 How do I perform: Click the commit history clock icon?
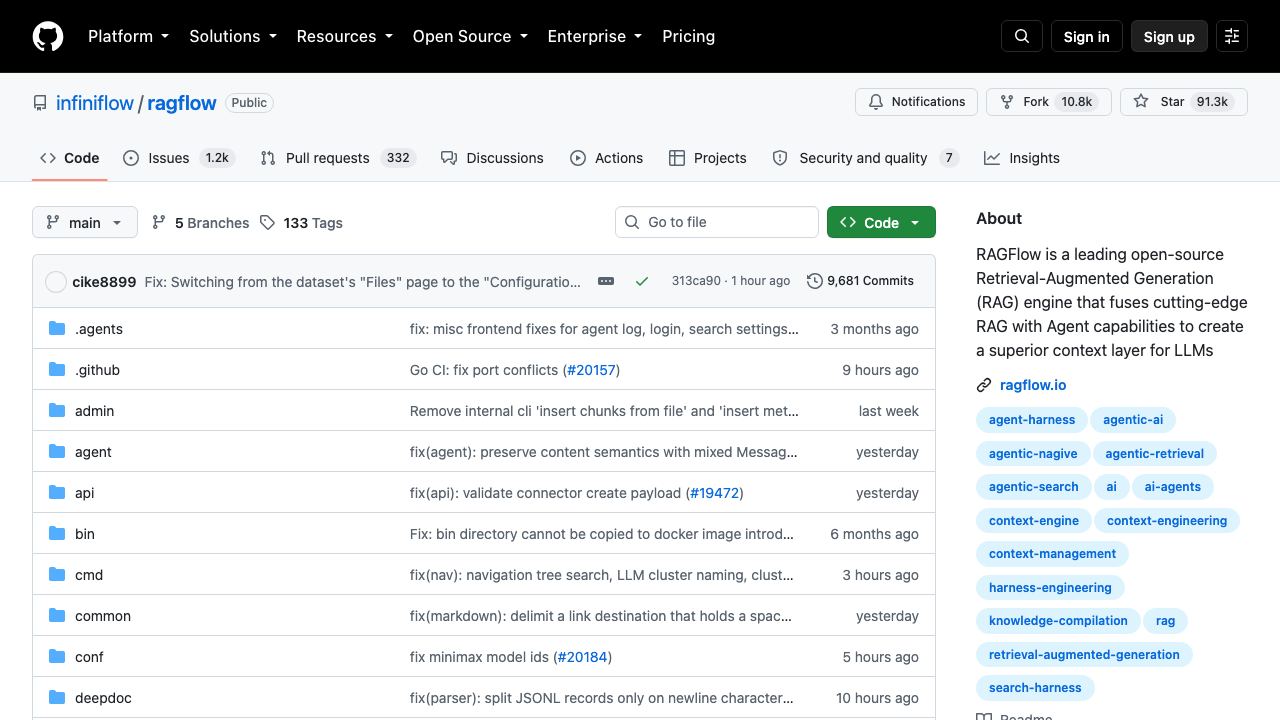tap(815, 281)
